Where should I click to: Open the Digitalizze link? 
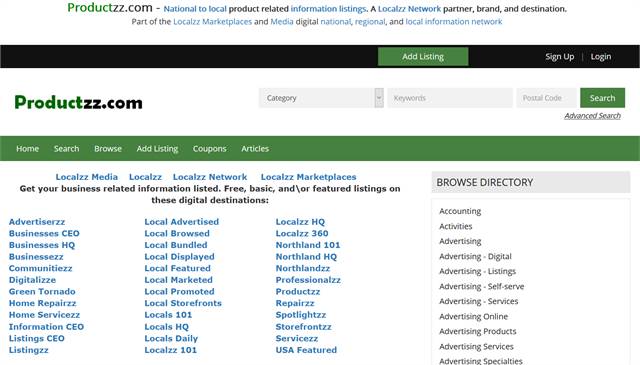pyautogui.click(x=32, y=280)
